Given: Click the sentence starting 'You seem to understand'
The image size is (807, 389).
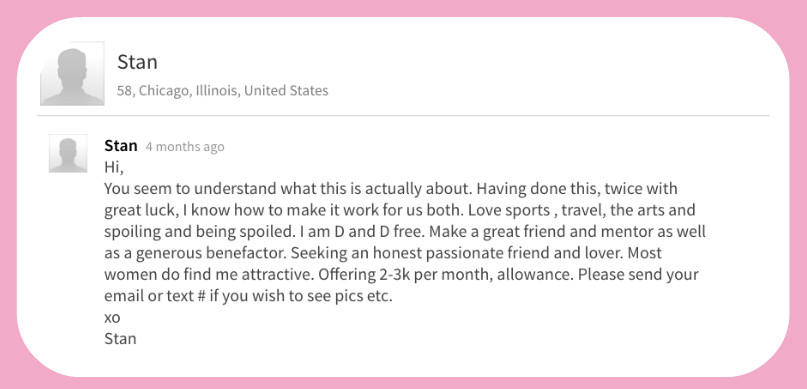Looking at the screenshot, I should pos(288,189).
